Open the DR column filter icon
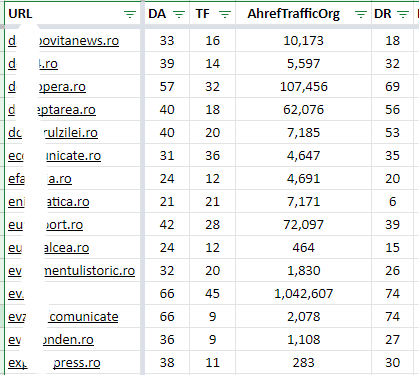 coord(403,14)
